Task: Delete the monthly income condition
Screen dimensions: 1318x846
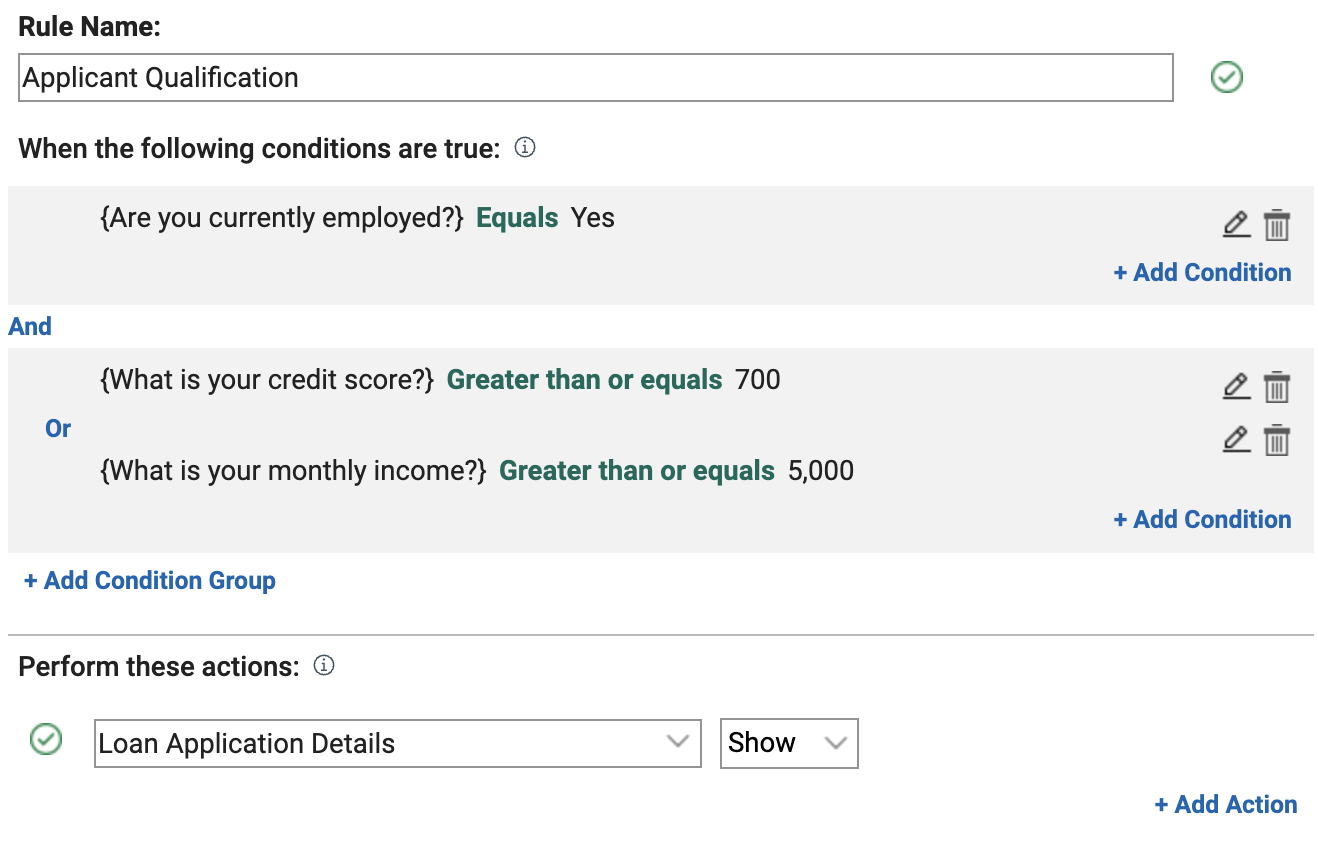Action: pyautogui.click(x=1276, y=440)
